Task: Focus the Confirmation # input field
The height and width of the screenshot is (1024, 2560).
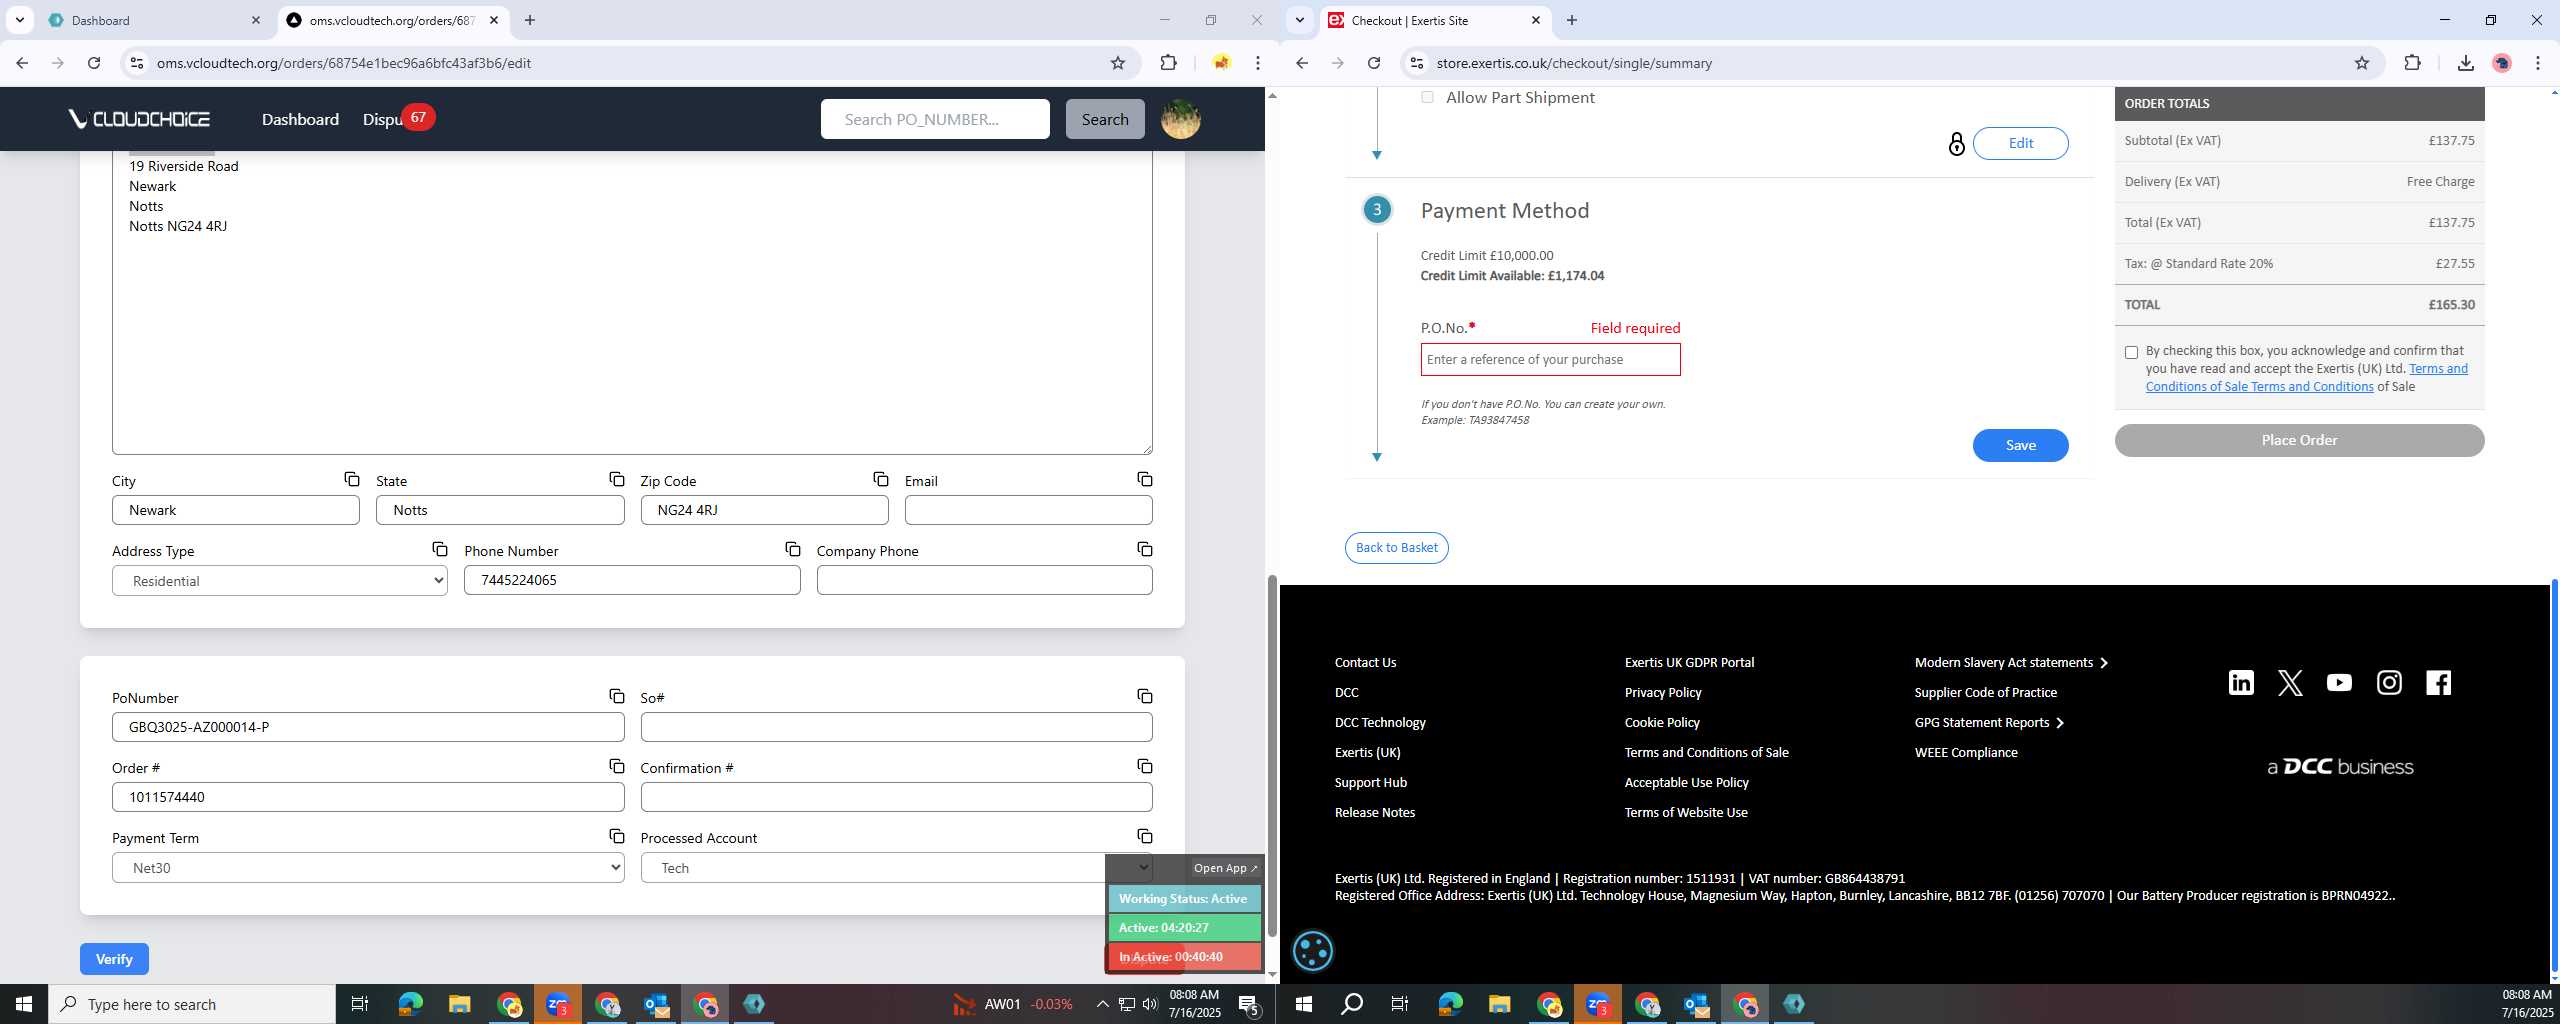Action: coord(896,797)
